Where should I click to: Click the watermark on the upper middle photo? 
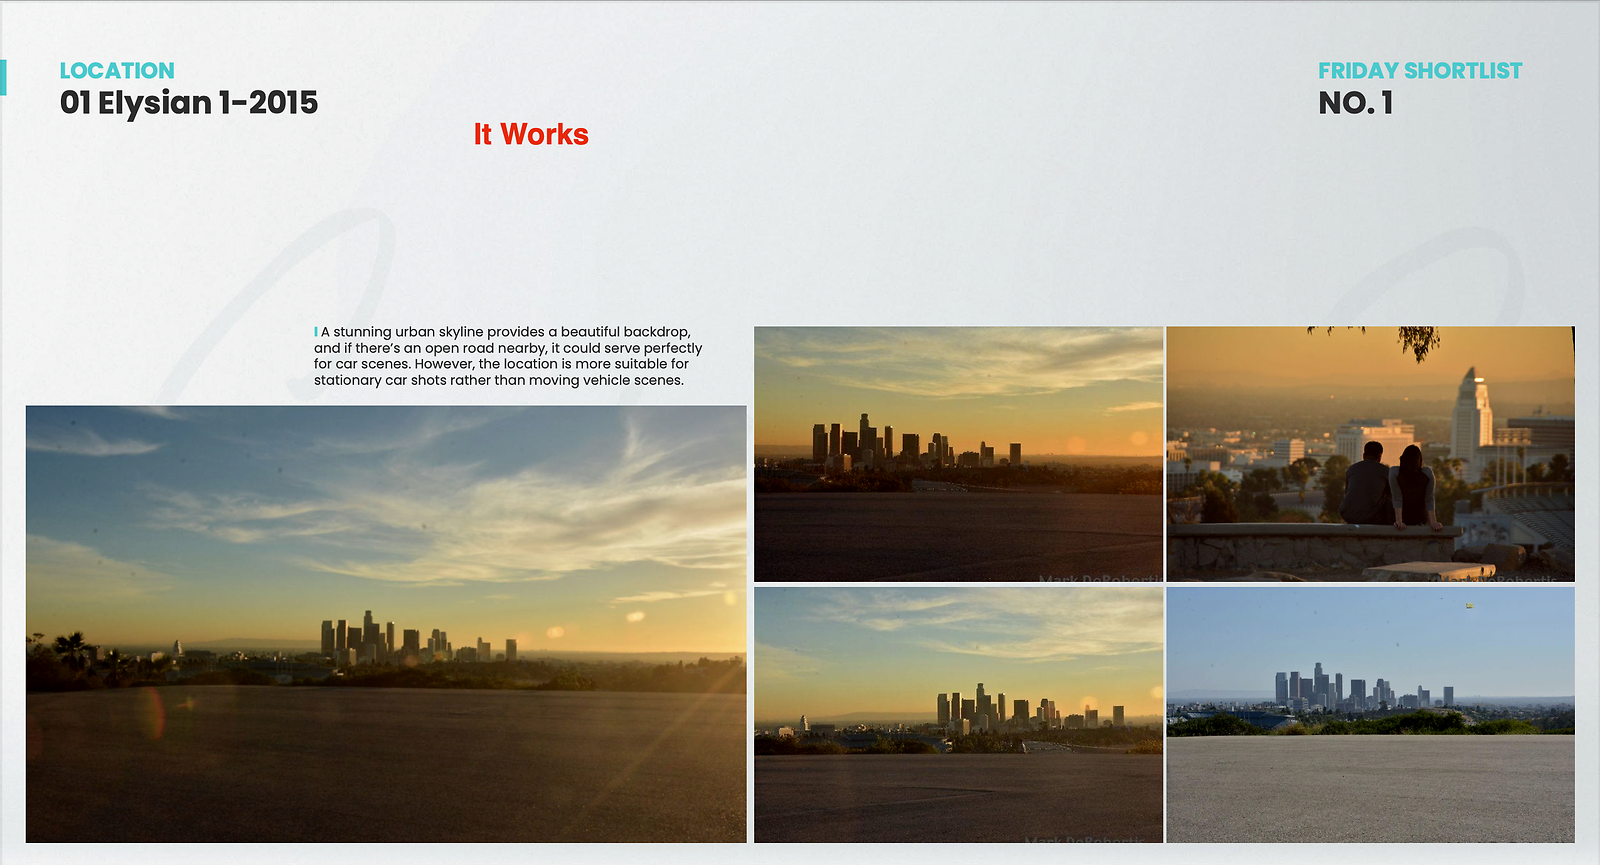[x=1098, y=577]
